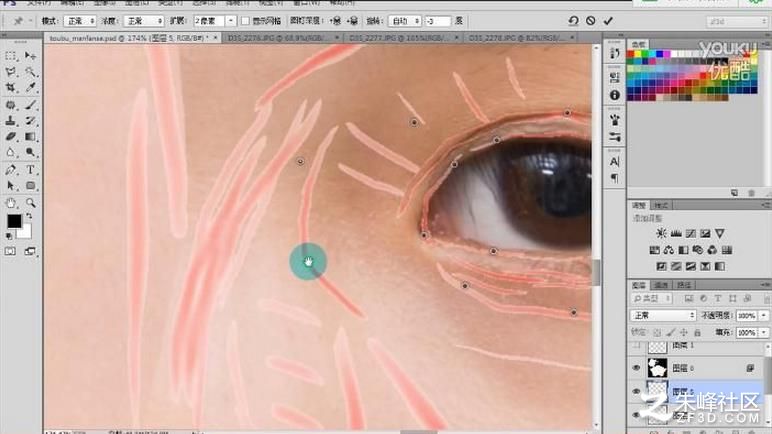
Task: Open the collapsed Info panel icon
Action: coord(614,95)
